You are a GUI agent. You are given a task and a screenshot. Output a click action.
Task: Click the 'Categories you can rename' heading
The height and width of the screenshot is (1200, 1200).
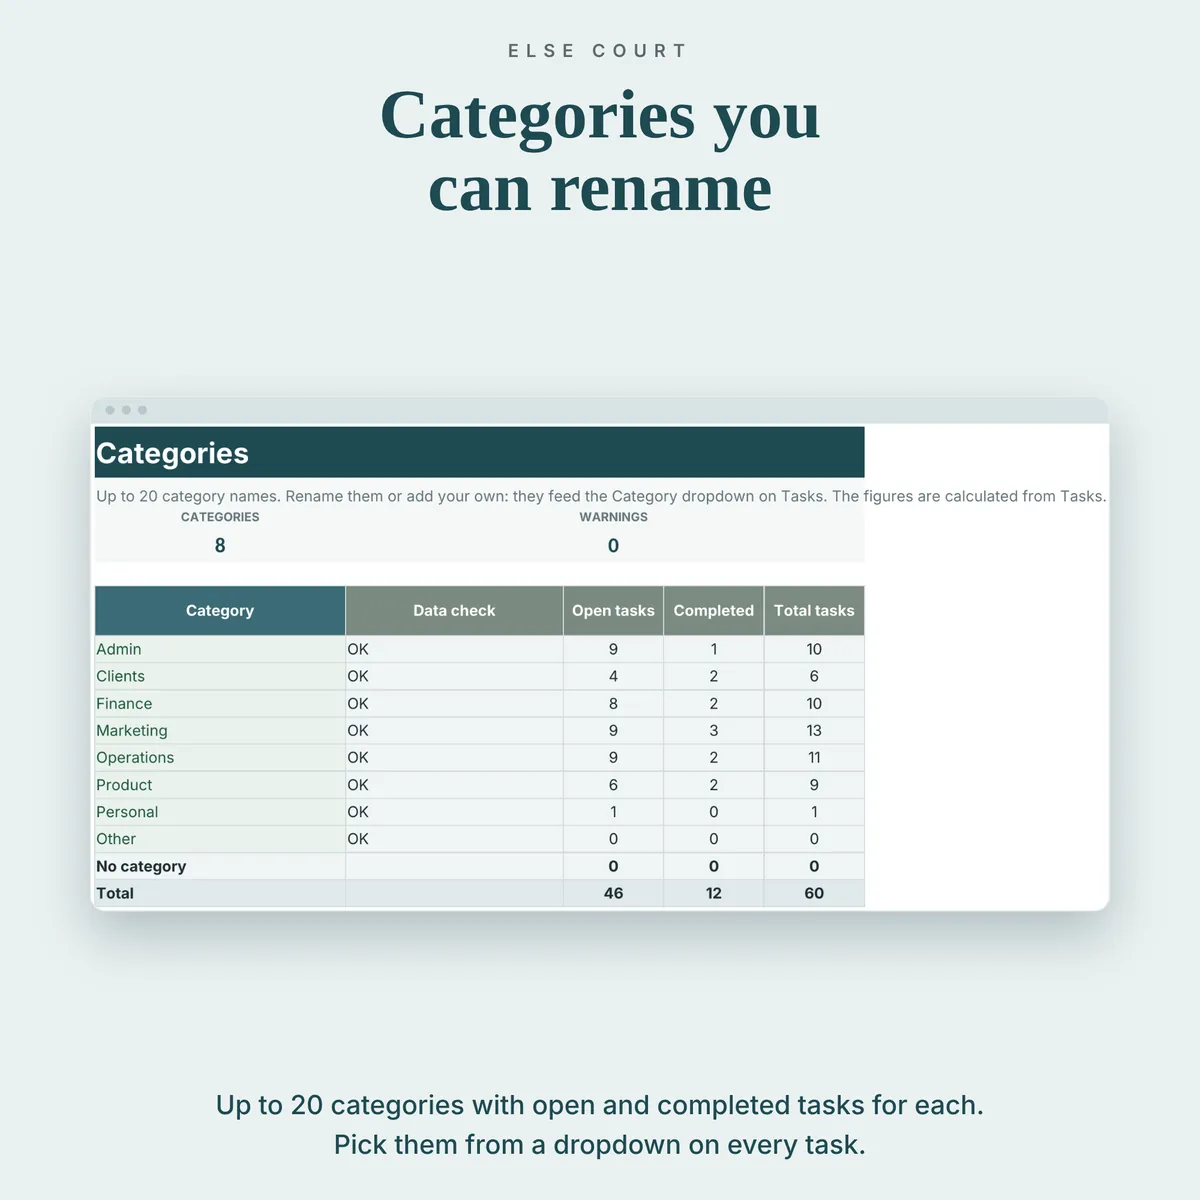point(600,151)
